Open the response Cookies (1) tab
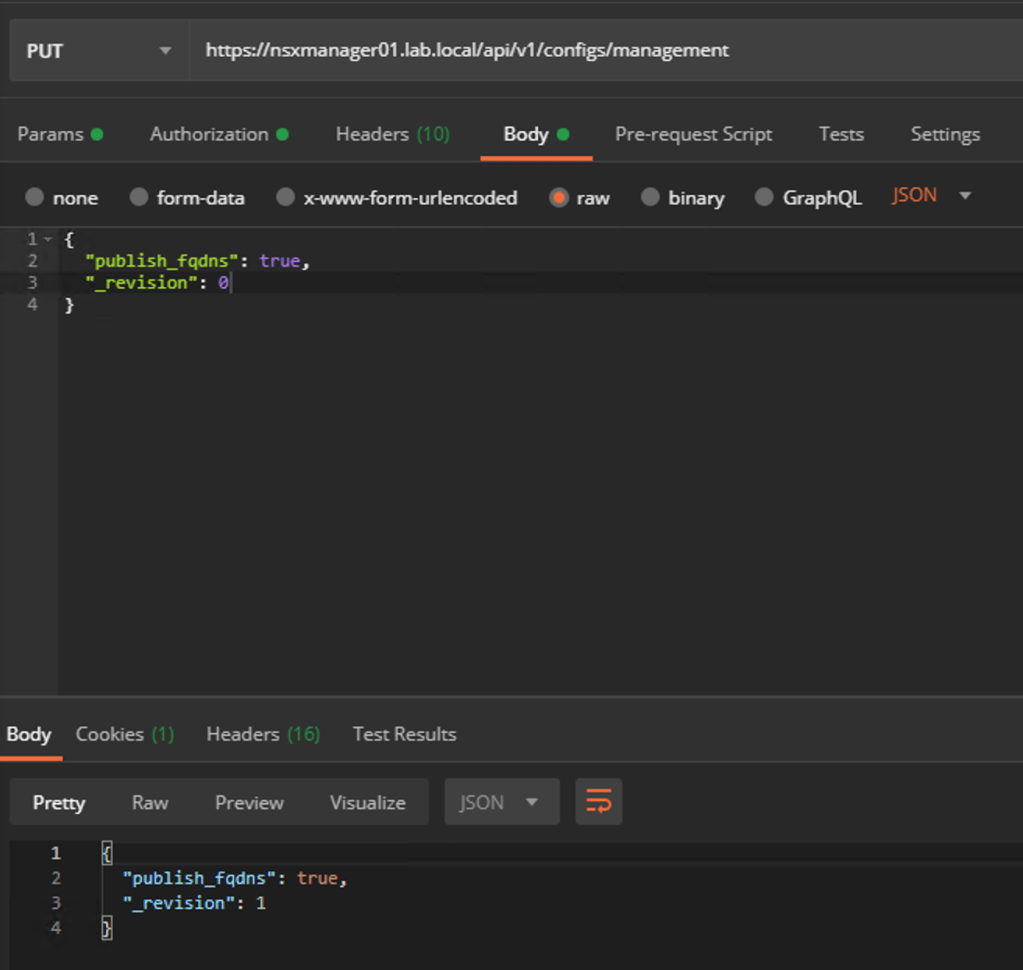Image resolution: width=1023 pixels, height=970 pixels. point(124,734)
